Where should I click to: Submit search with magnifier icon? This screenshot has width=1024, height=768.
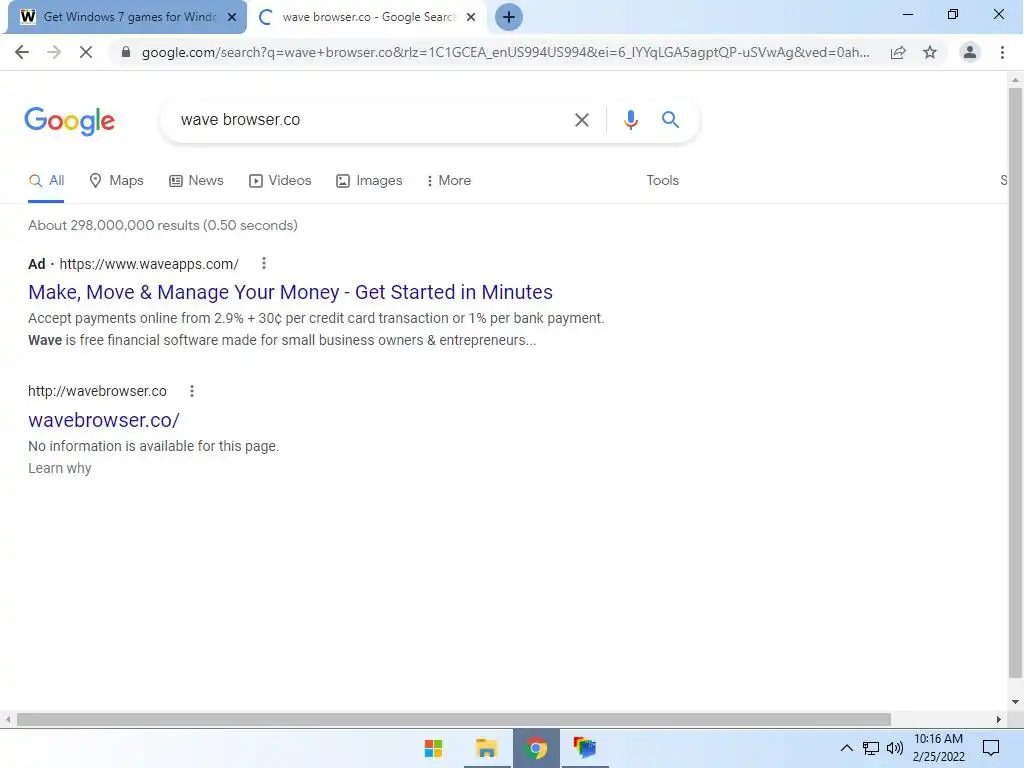(x=670, y=120)
